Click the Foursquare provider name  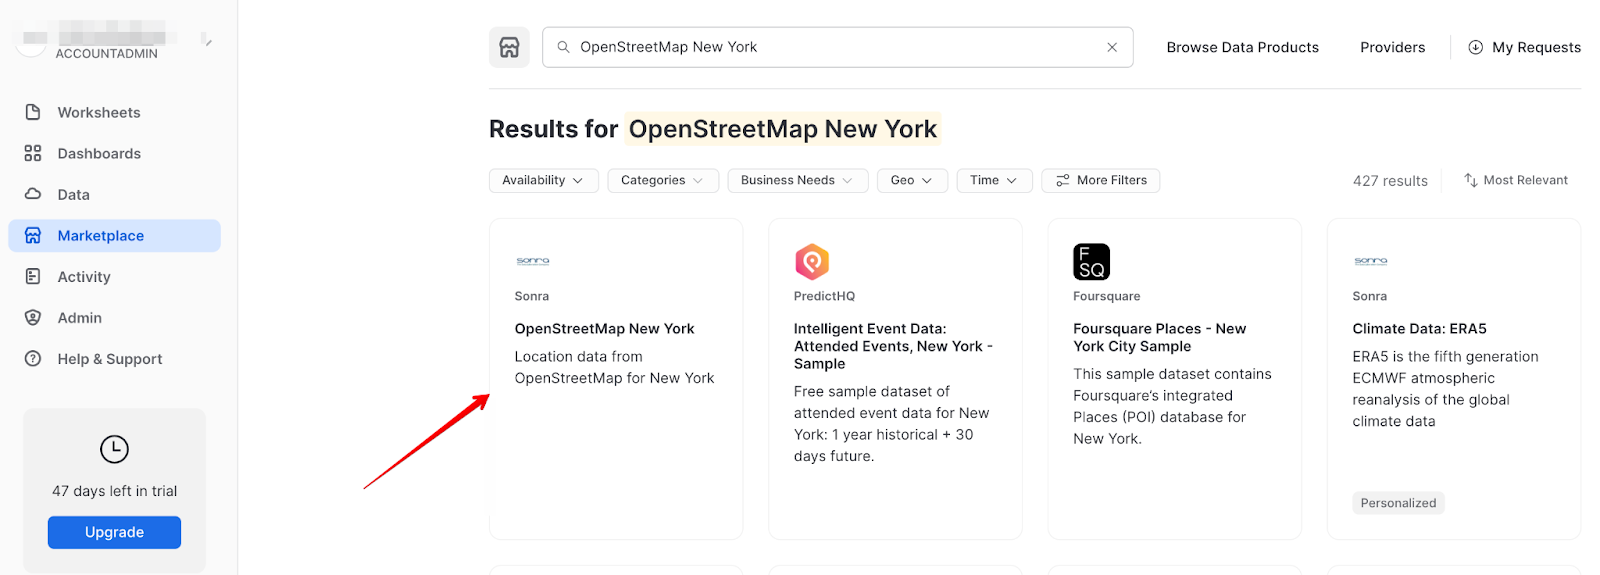point(1106,296)
